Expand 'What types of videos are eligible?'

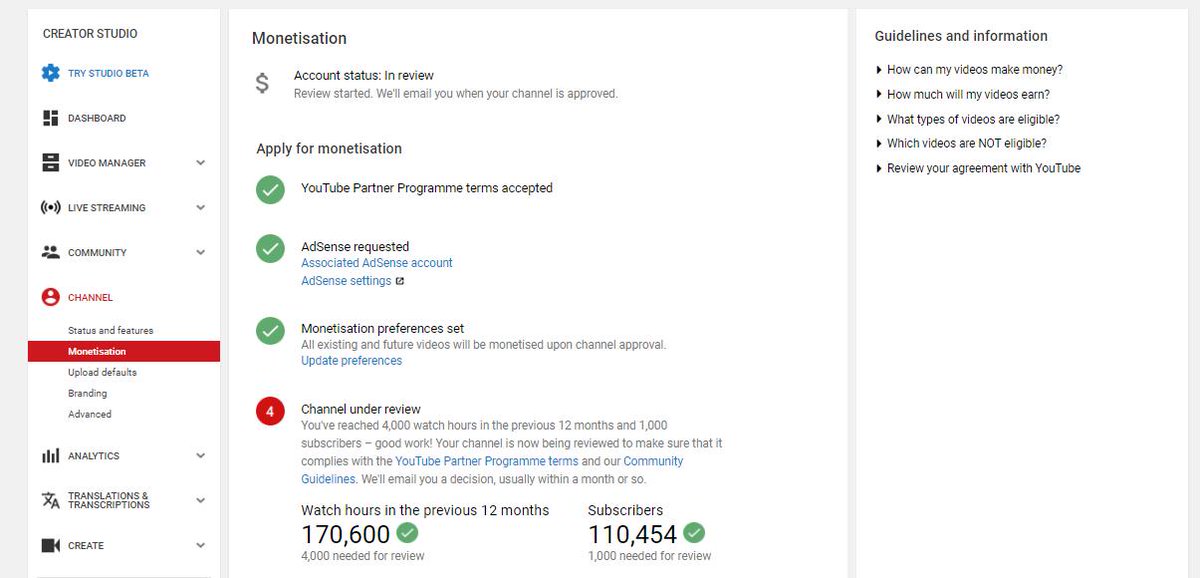967,119
